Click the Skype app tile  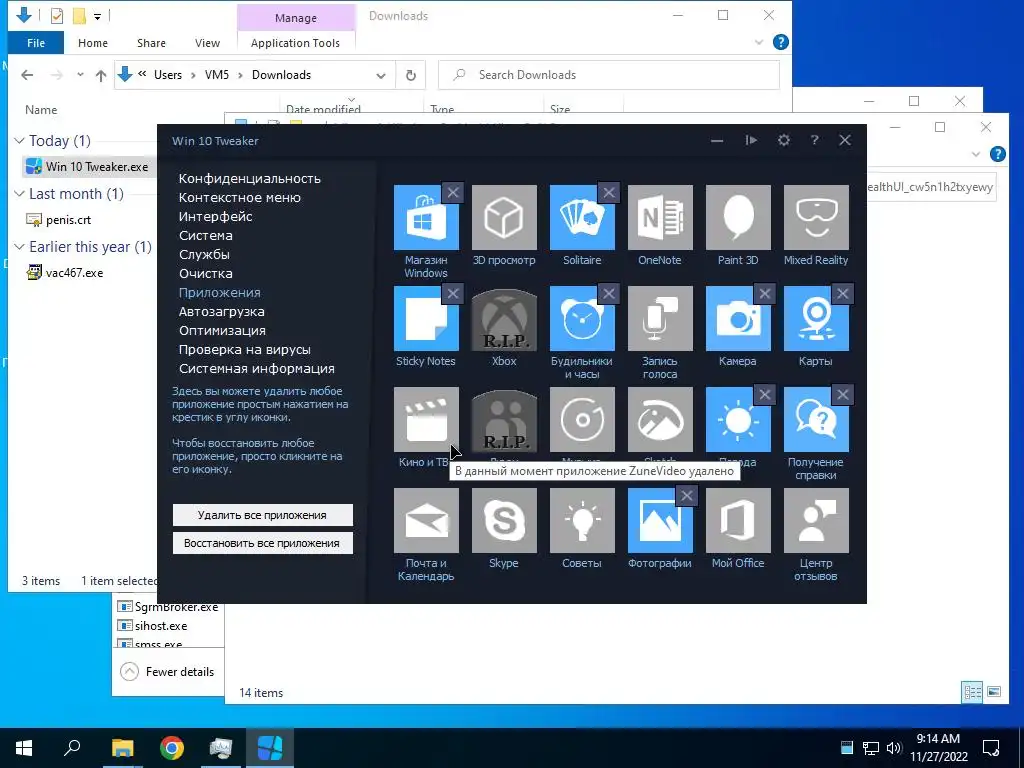click(x=504, y=520)
